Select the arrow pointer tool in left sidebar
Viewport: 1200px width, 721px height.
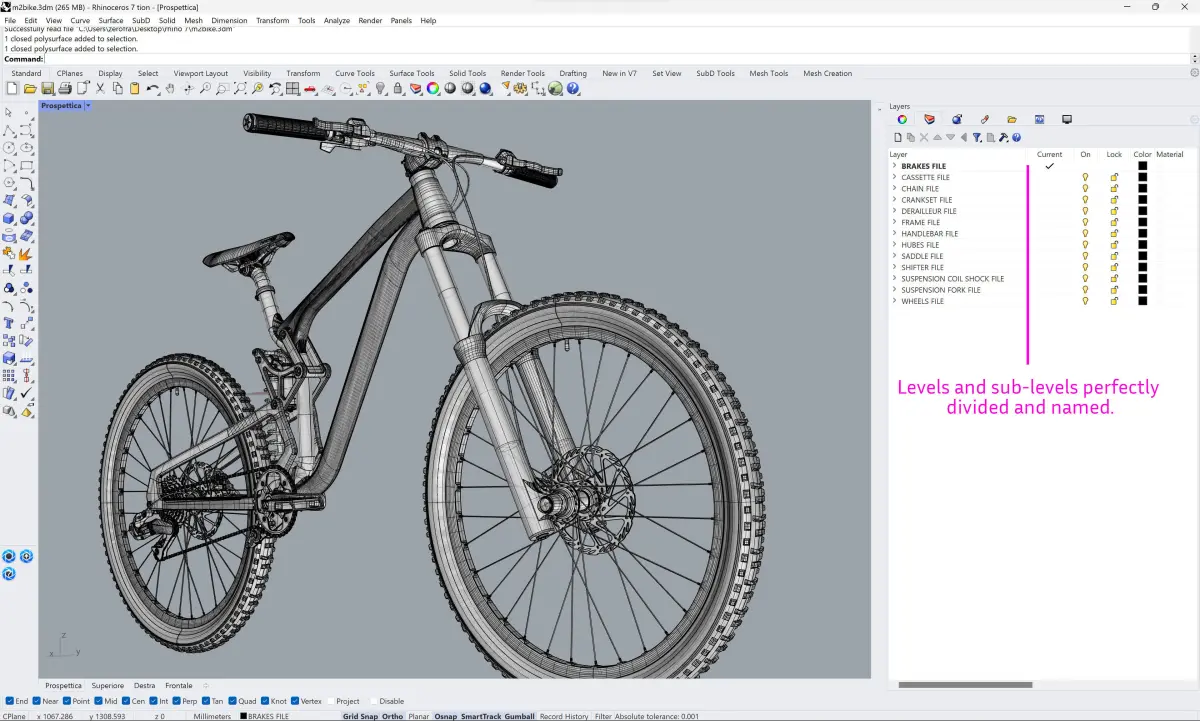click(x=9, y=112)
